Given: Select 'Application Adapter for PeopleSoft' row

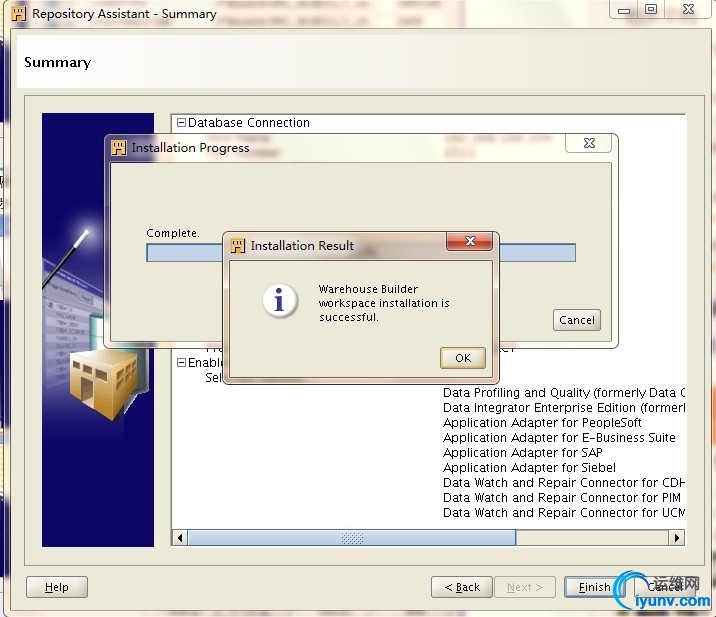Looking at the screenshot, I should click(x=542, y=422).
